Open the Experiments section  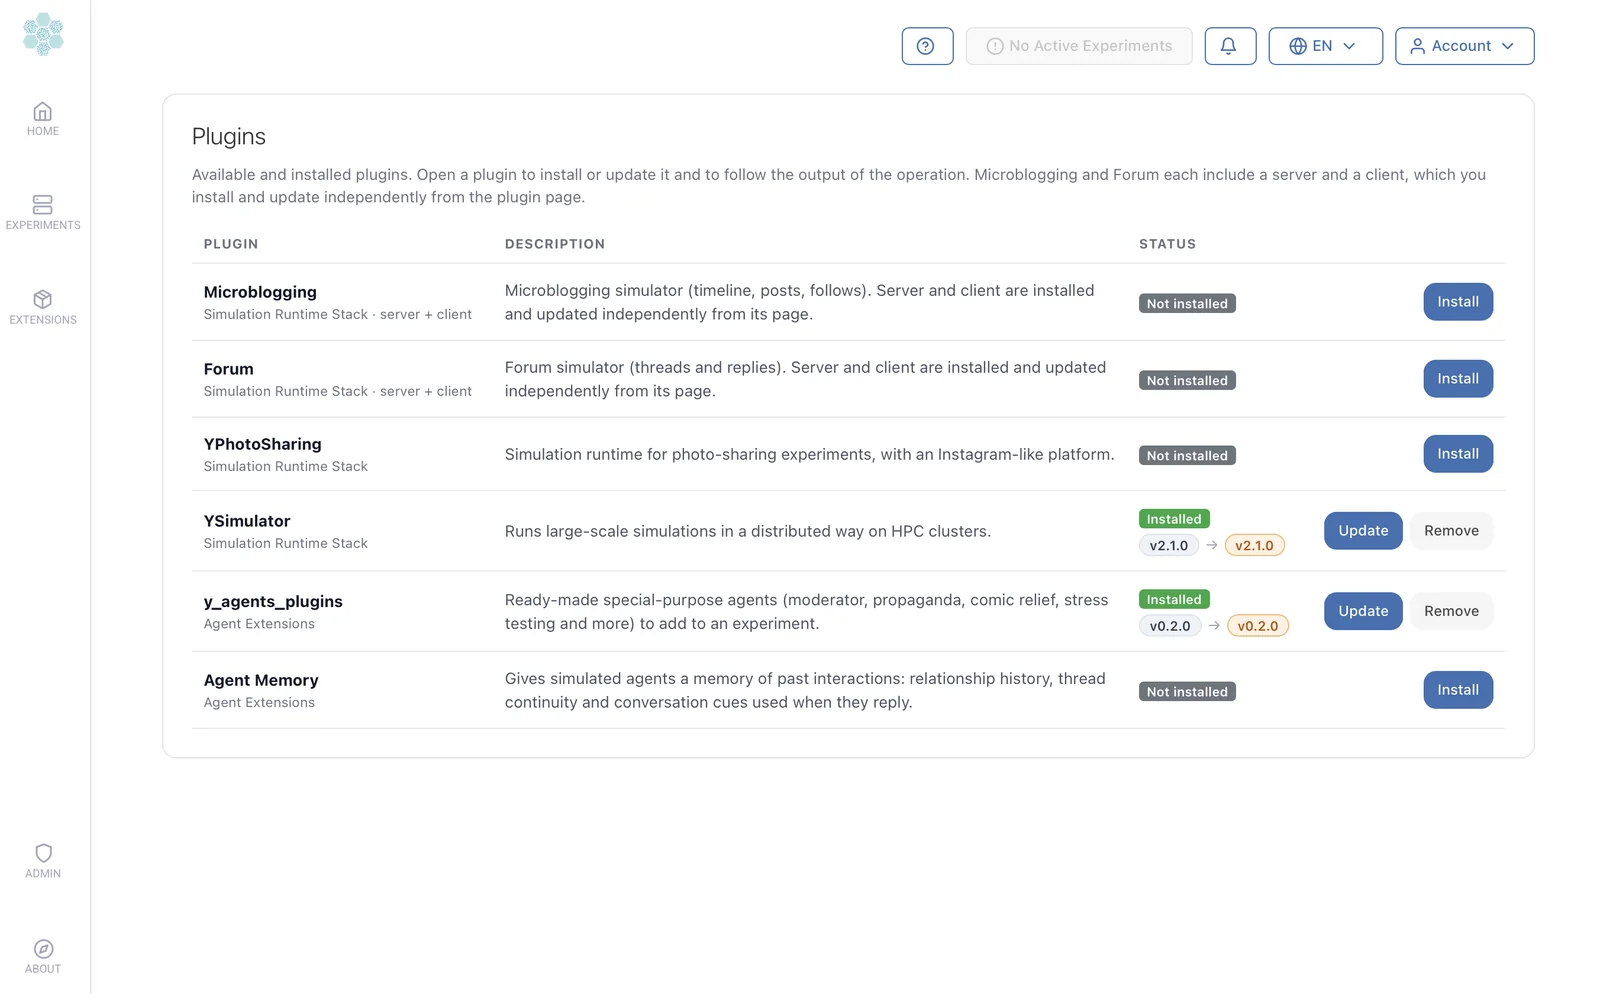pos(43,213)
